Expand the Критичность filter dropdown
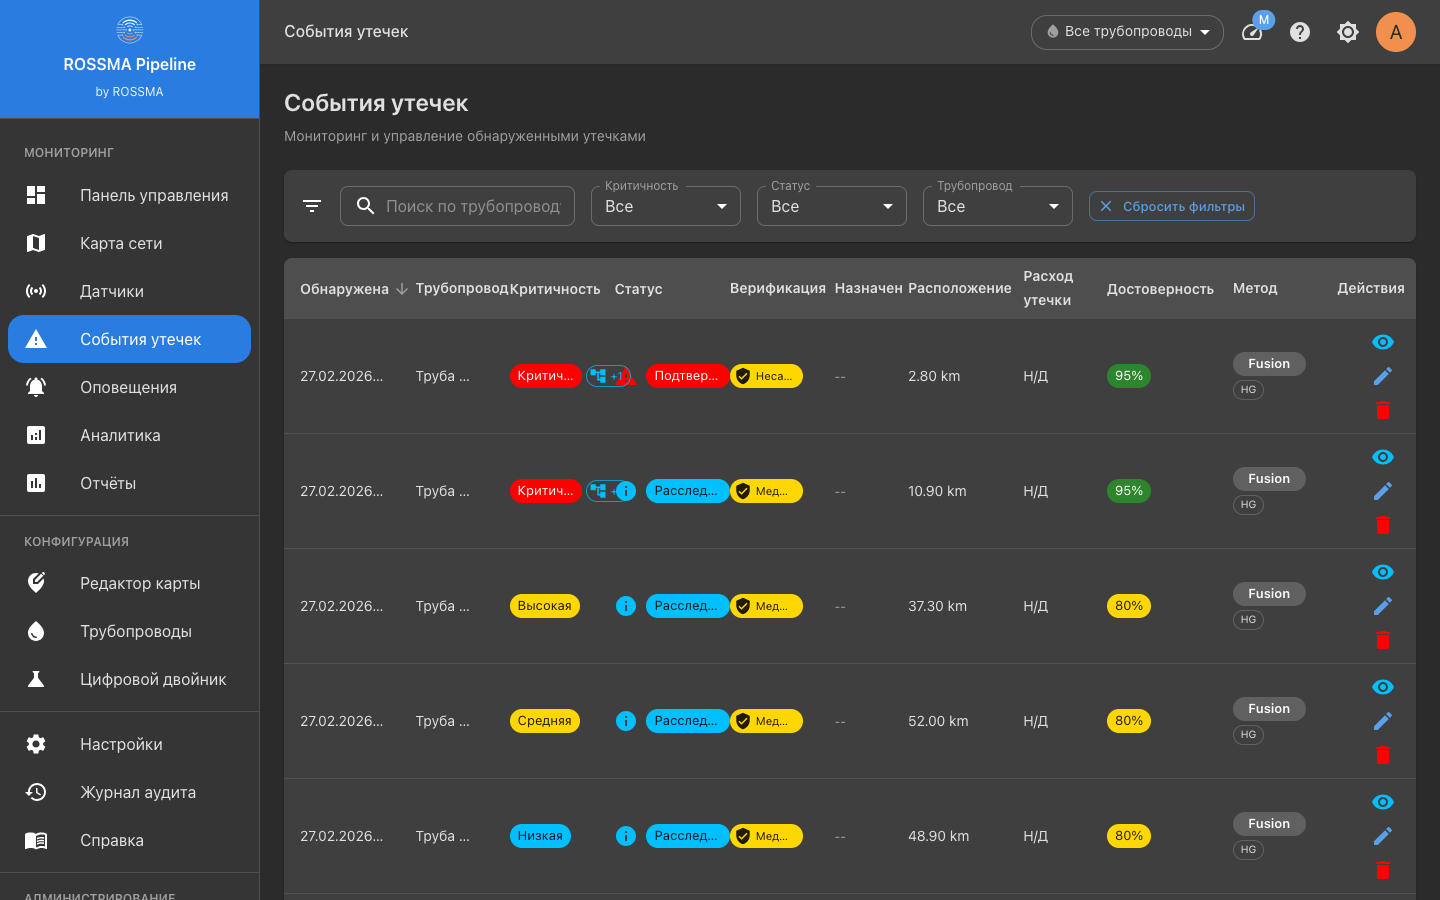1440x900 pixels. tap(665, 206)
